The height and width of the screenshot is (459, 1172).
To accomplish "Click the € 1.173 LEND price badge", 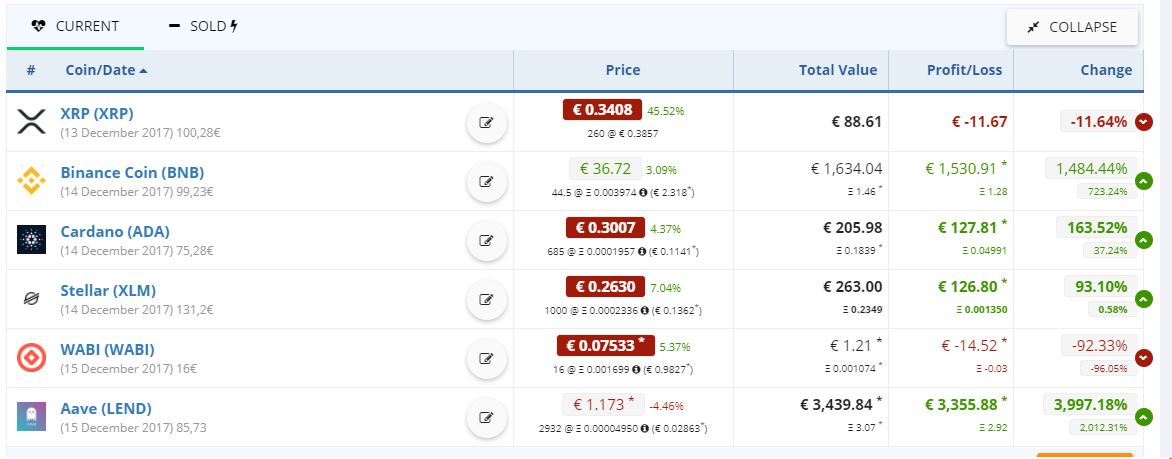I will [602, 405].
